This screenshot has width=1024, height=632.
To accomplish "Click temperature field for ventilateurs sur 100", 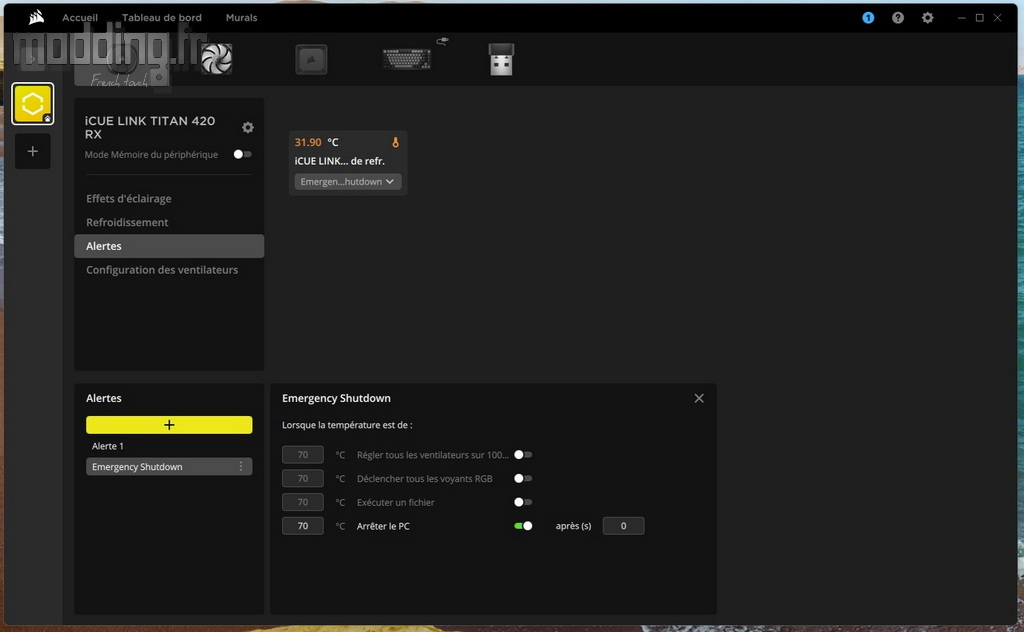I will point(302,454).
